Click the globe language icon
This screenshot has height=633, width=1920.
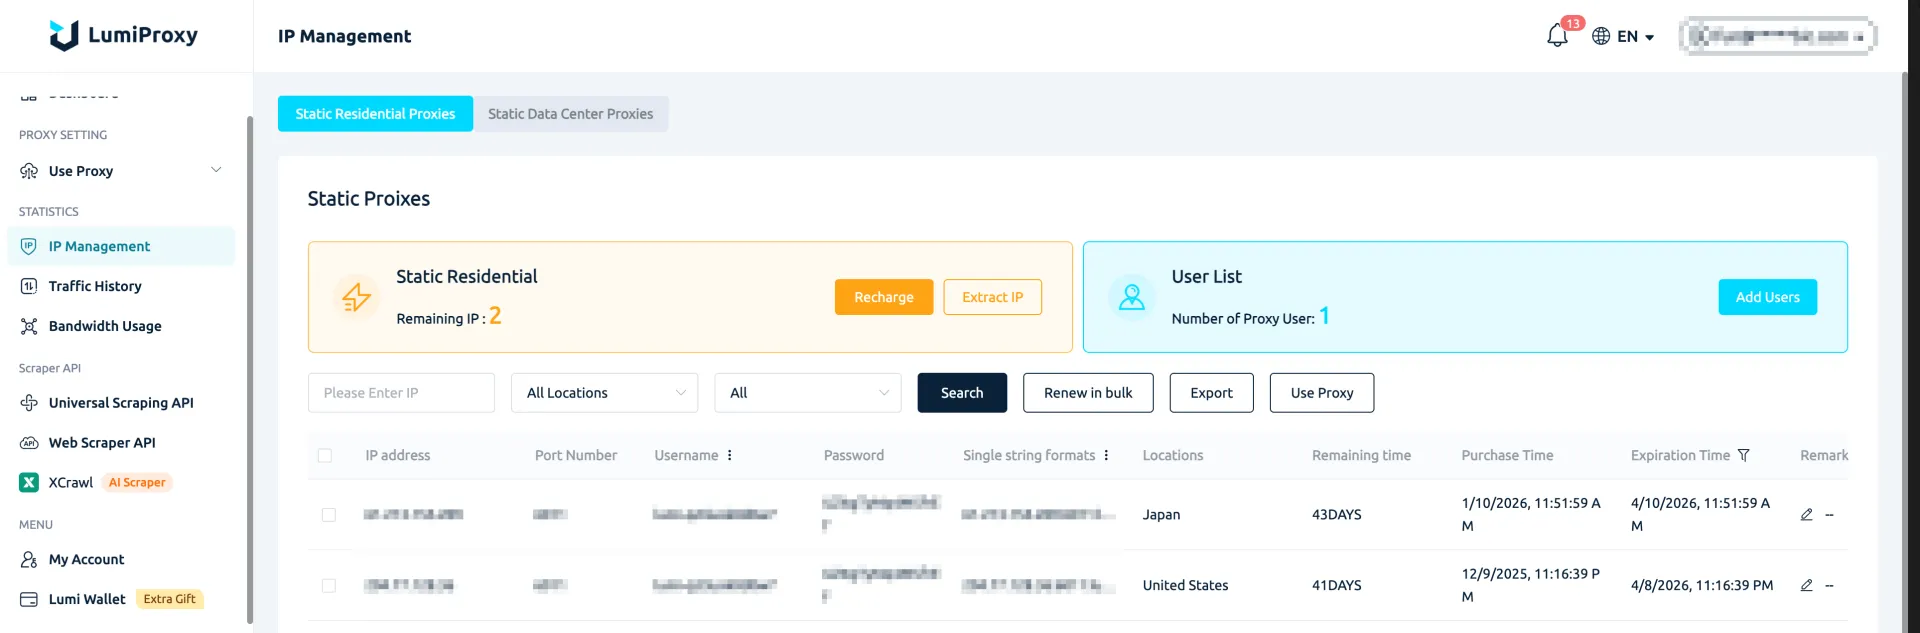pos(1601,36)
